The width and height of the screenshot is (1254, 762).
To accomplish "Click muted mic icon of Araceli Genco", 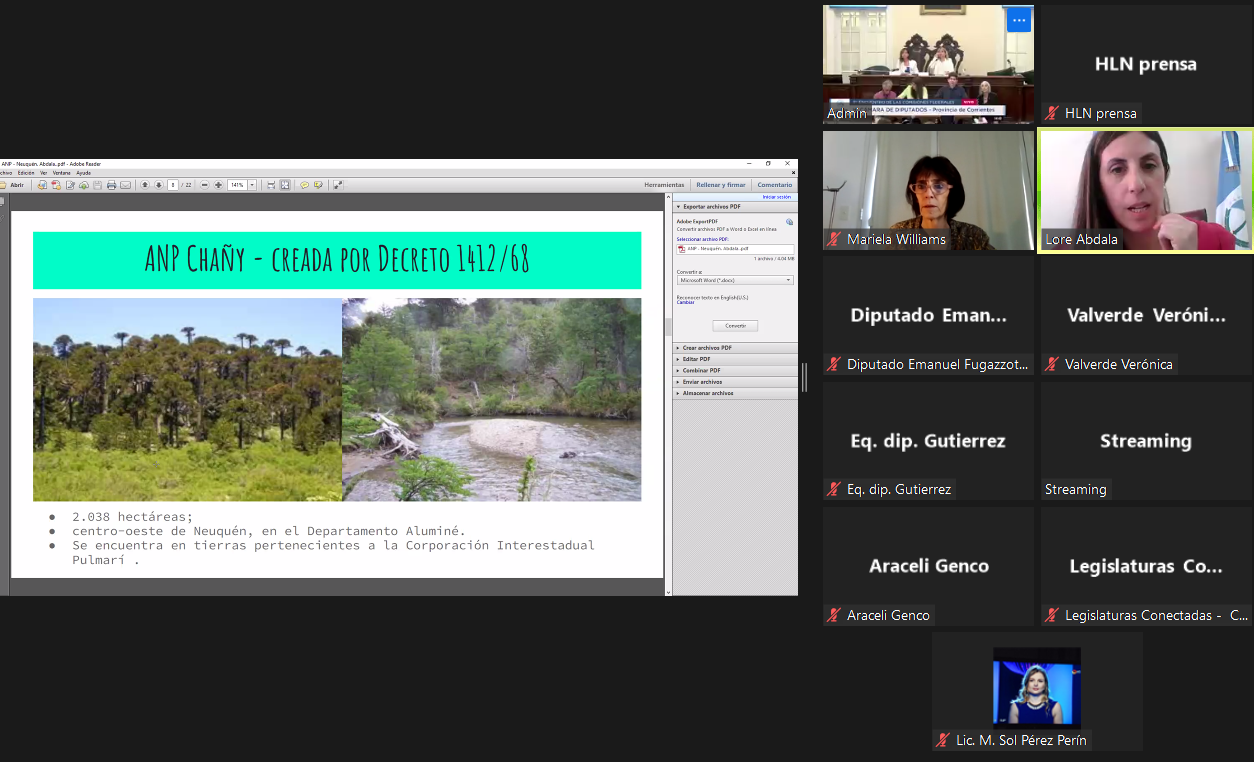I will pyautogui.click(x=834, y=615).
